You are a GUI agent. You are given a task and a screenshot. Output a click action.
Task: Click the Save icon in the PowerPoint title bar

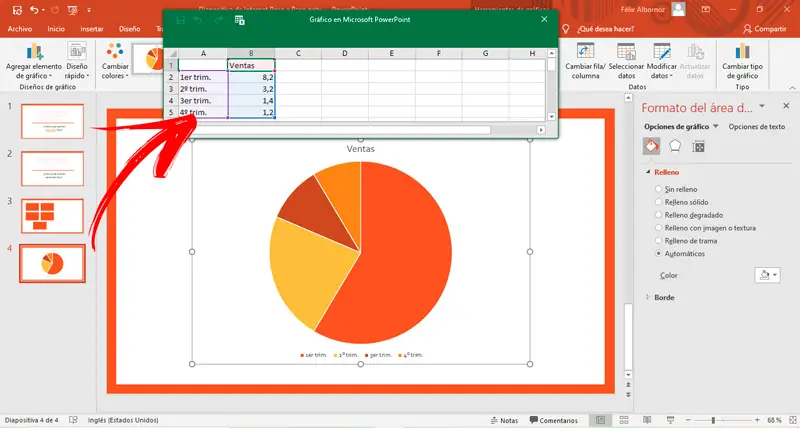coord(17,10)
